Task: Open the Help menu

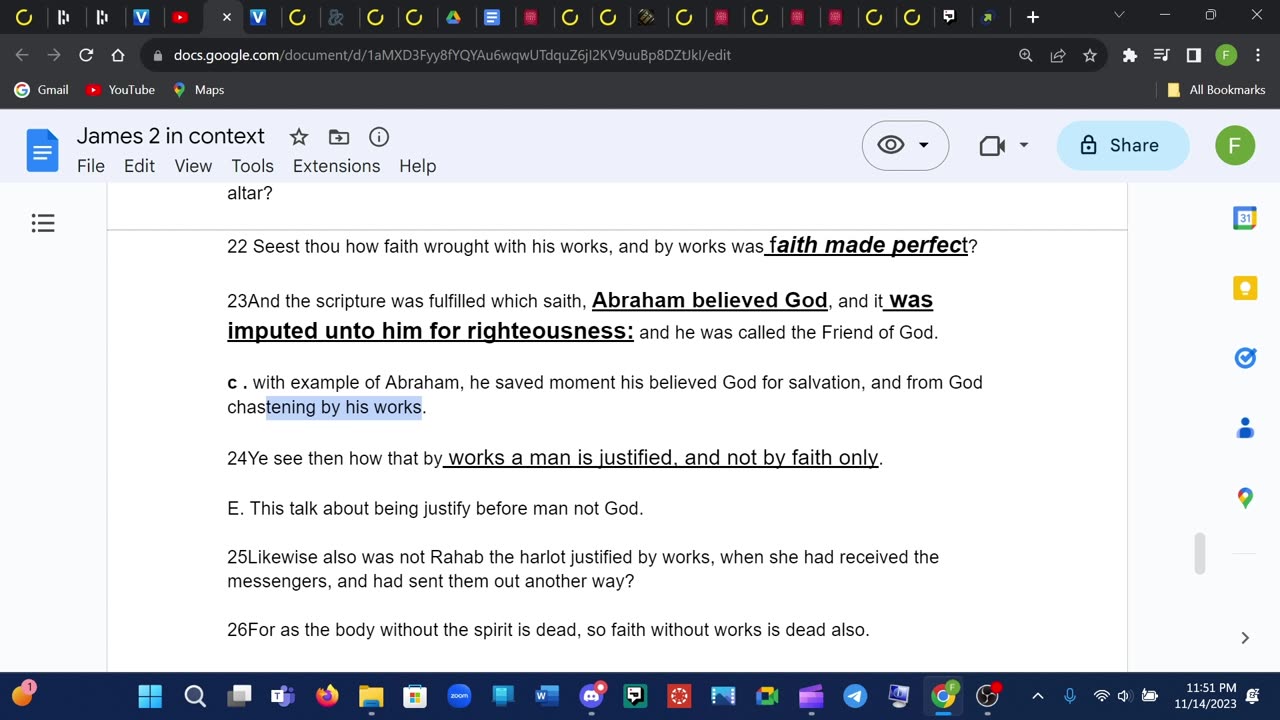Action: pyautogui.click(x=417, y=166)
